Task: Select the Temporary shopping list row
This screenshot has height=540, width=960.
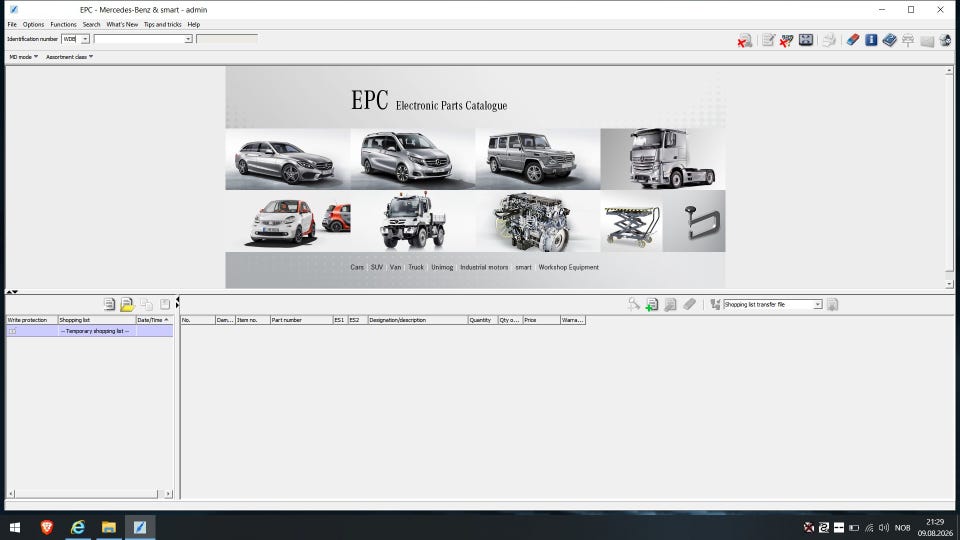Action: 89,331
